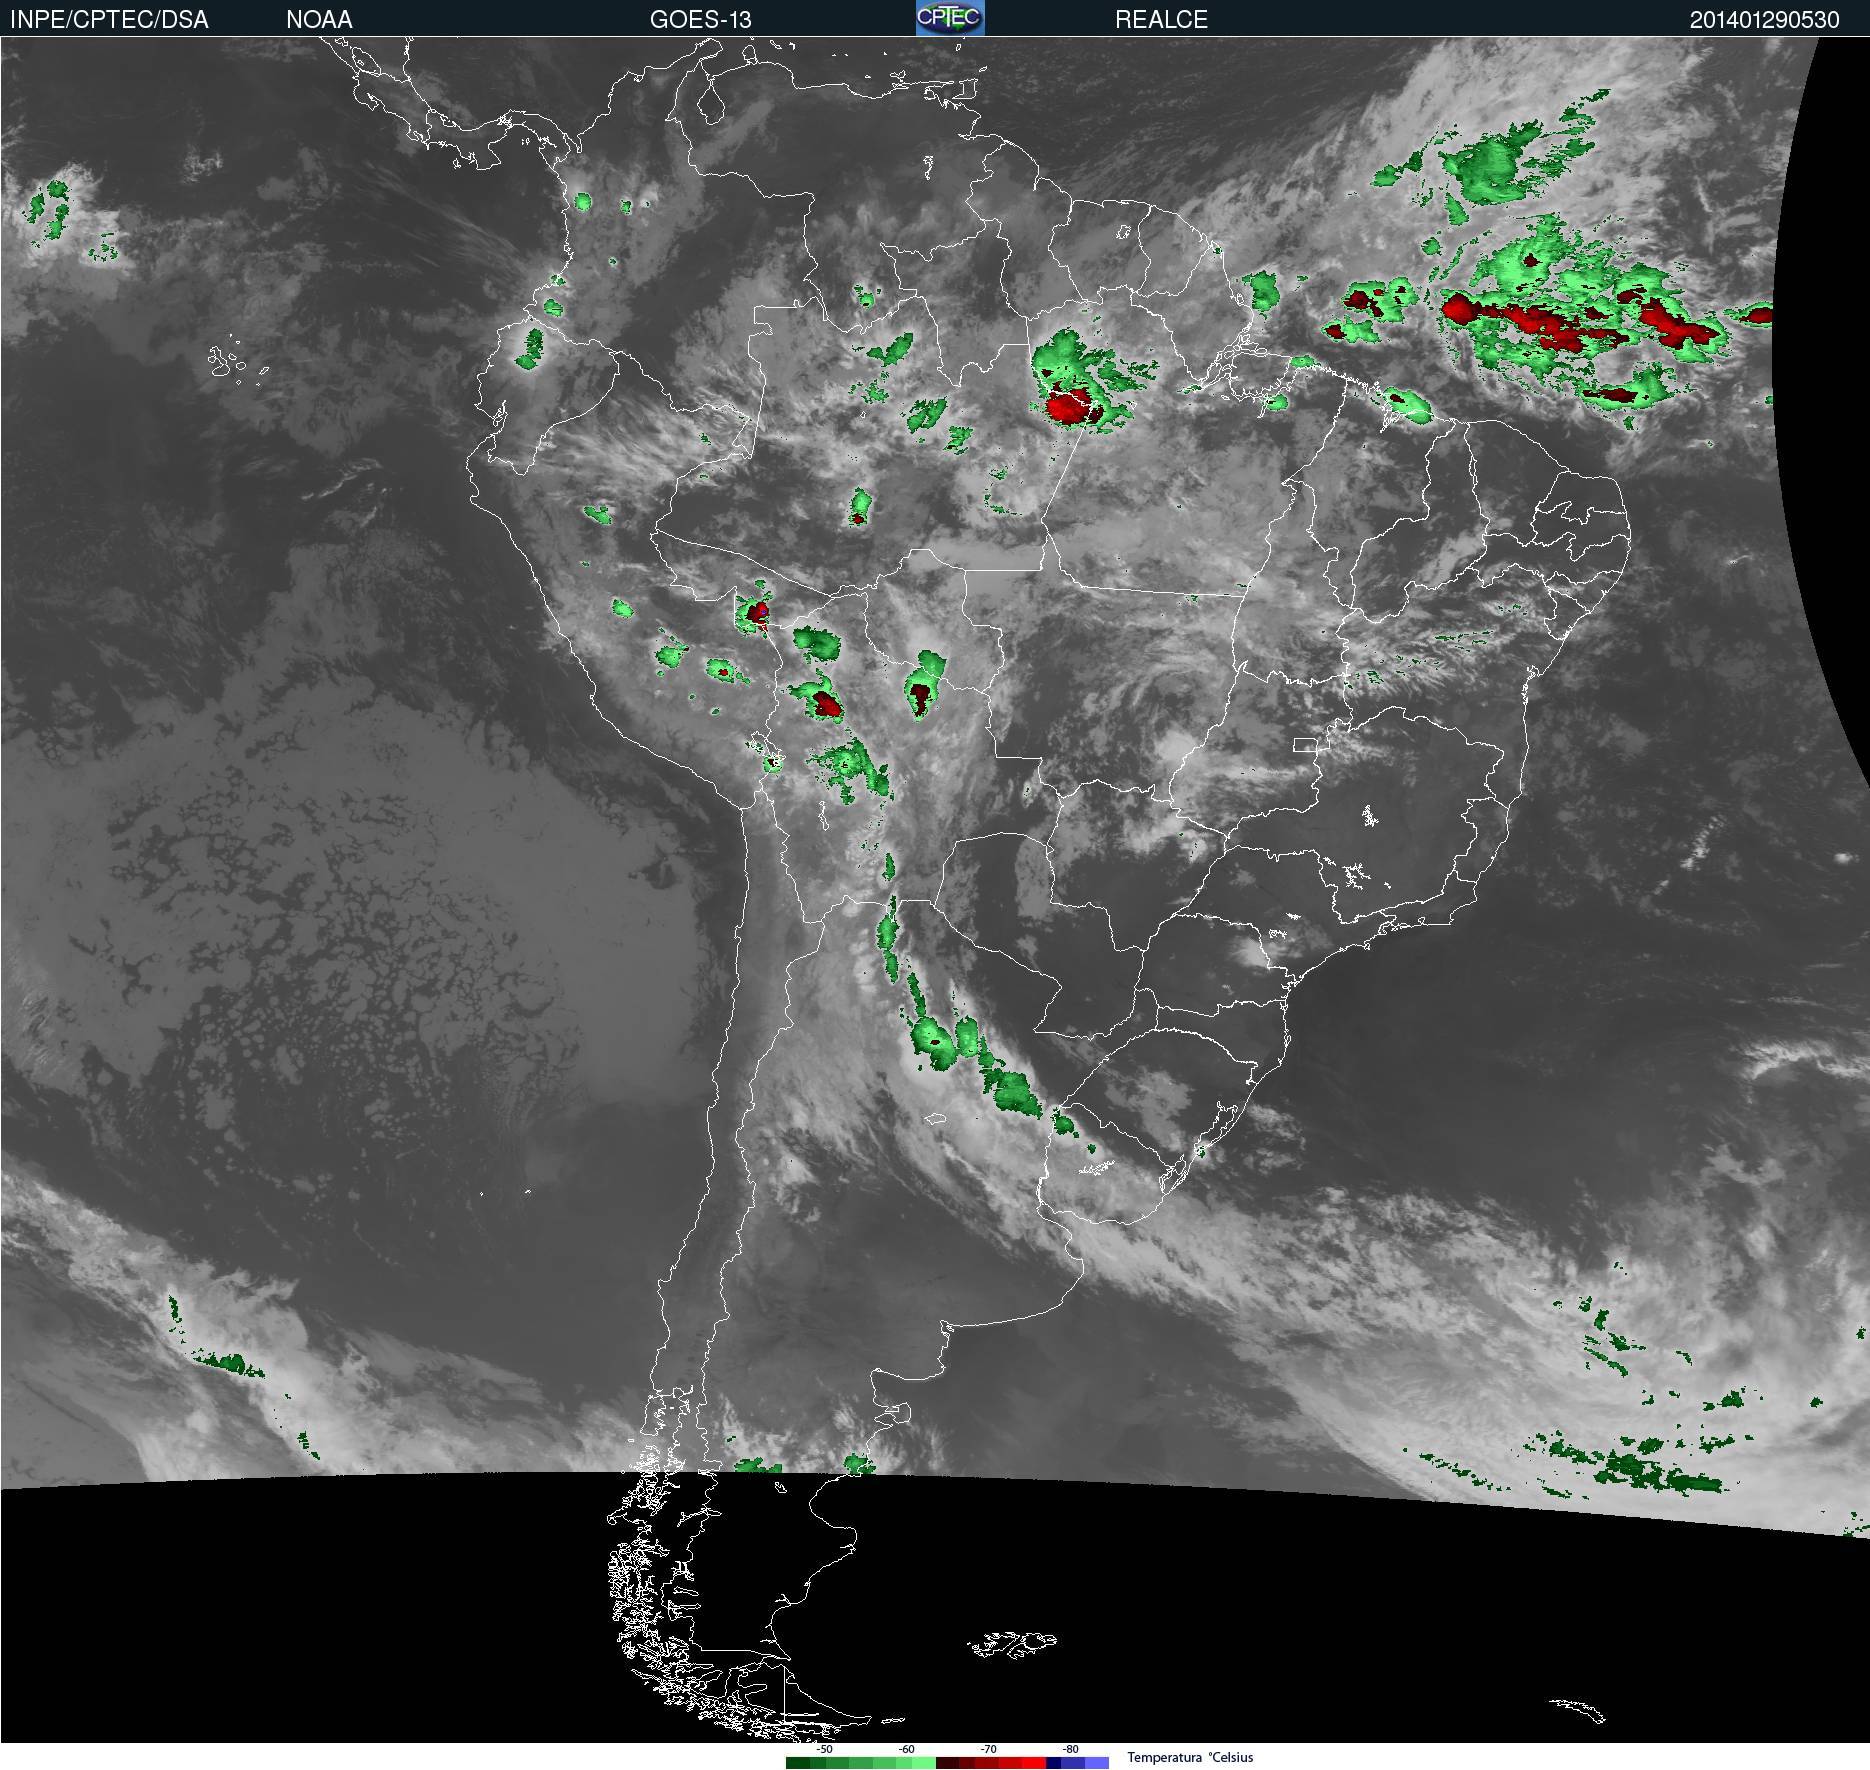Viewport: 1870px width, 1770px height.
Task: Click the 201401290530 timestamp
Action: (x=1764, y=19)
